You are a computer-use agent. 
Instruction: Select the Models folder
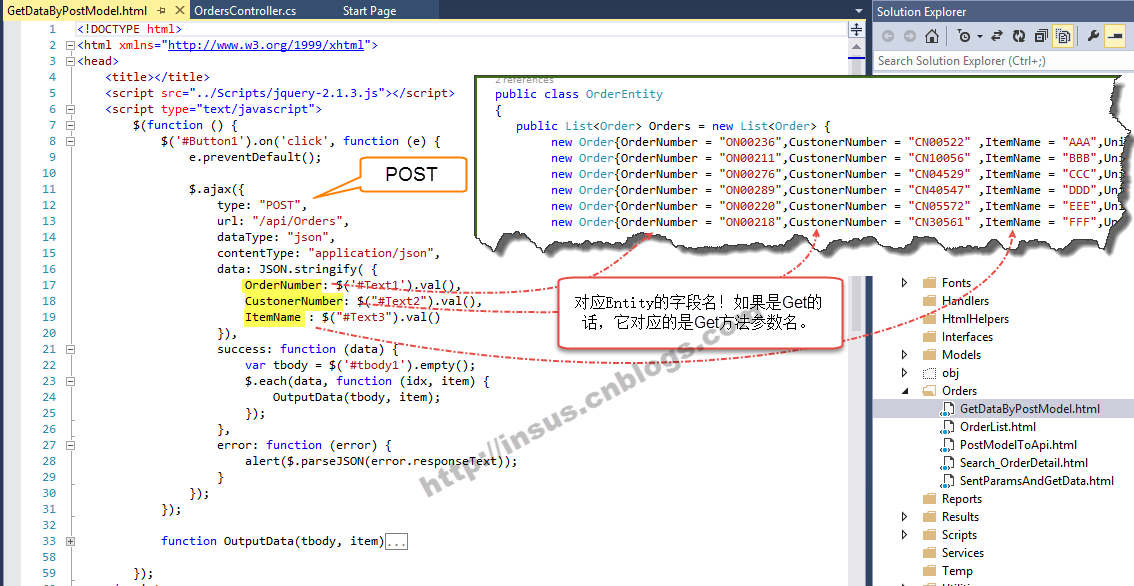[x=961, y=354]
